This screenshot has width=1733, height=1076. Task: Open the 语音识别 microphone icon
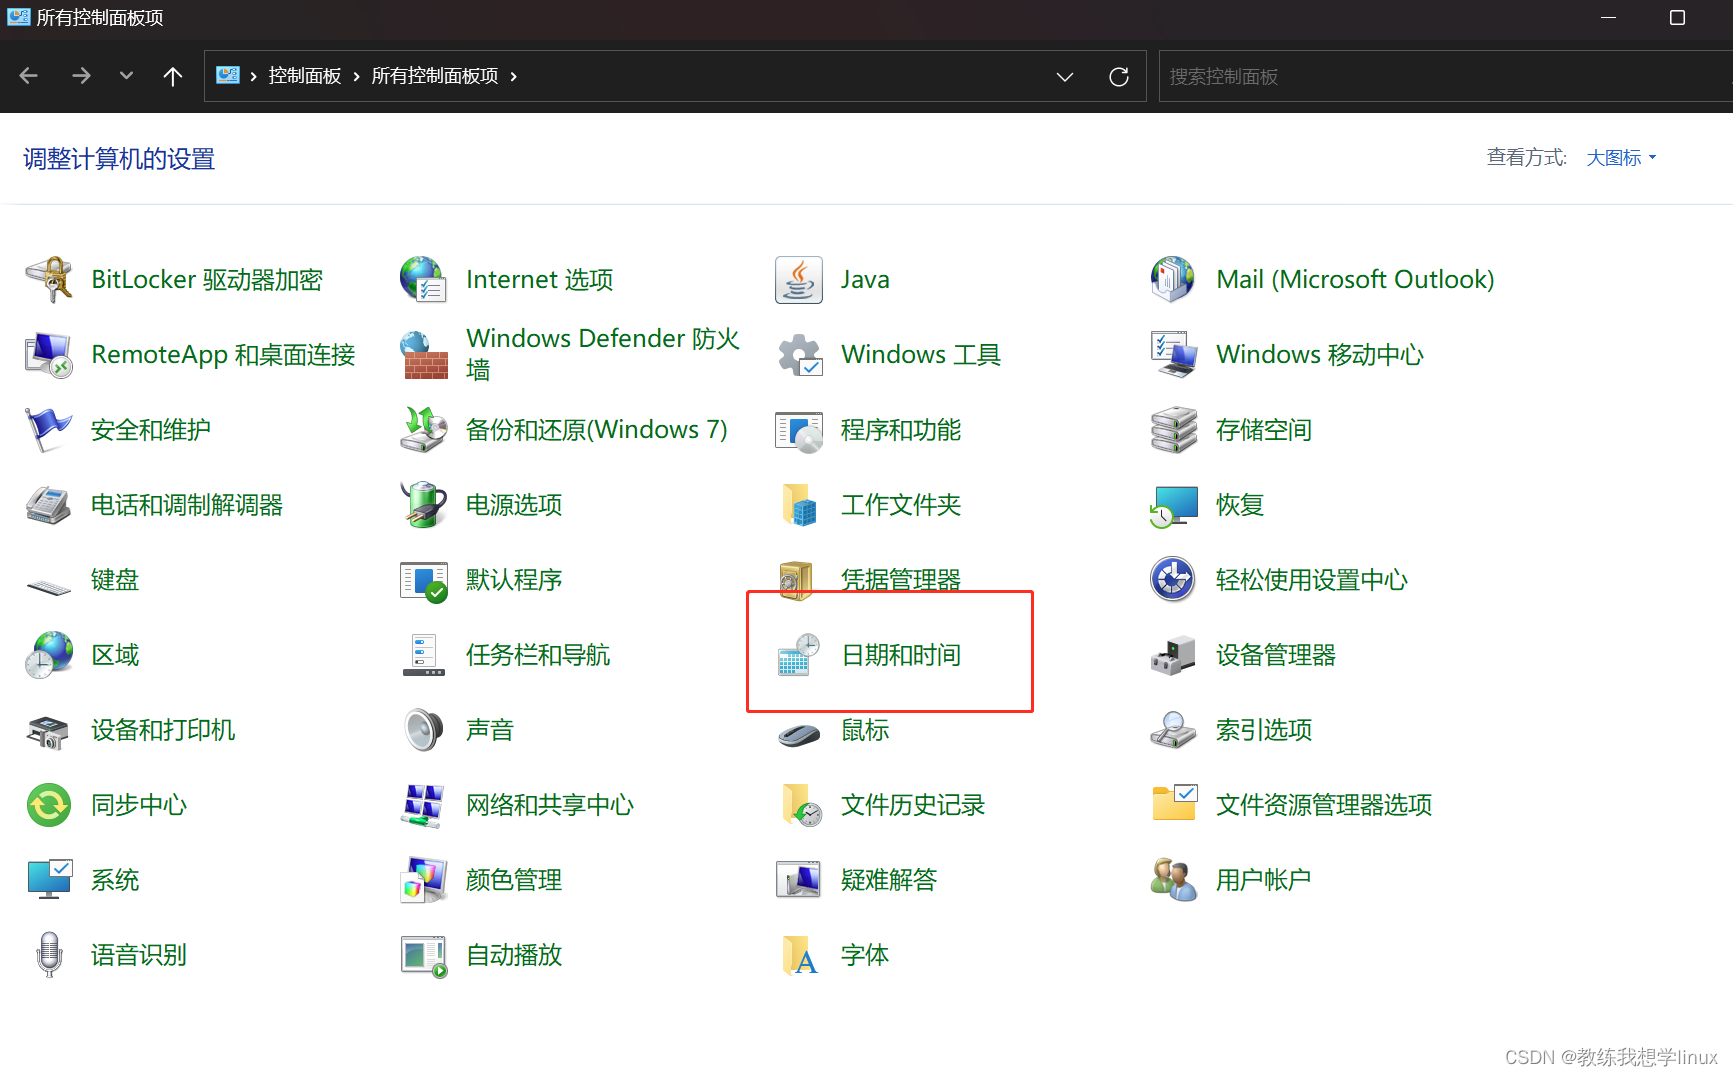[49, 955]
